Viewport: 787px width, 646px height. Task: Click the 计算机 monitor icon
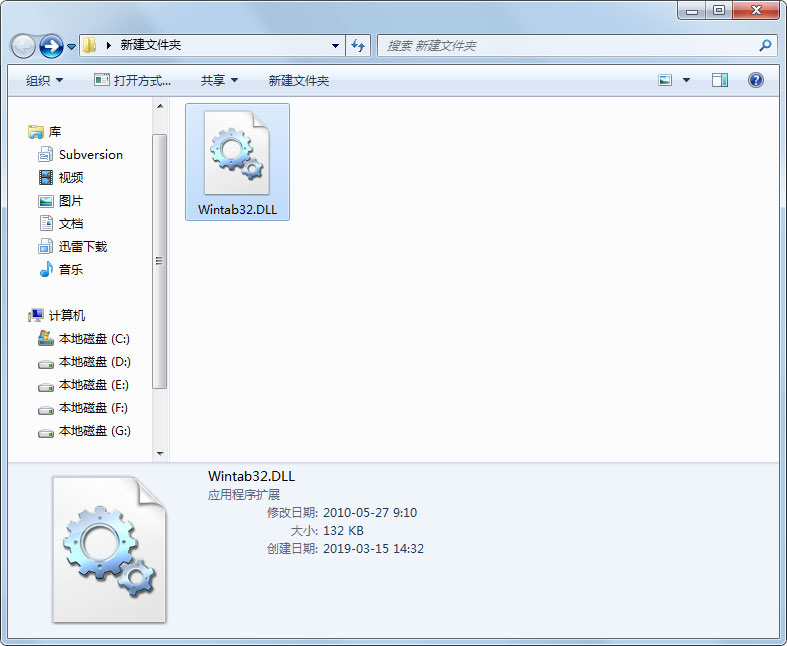[x=36, y=315]
